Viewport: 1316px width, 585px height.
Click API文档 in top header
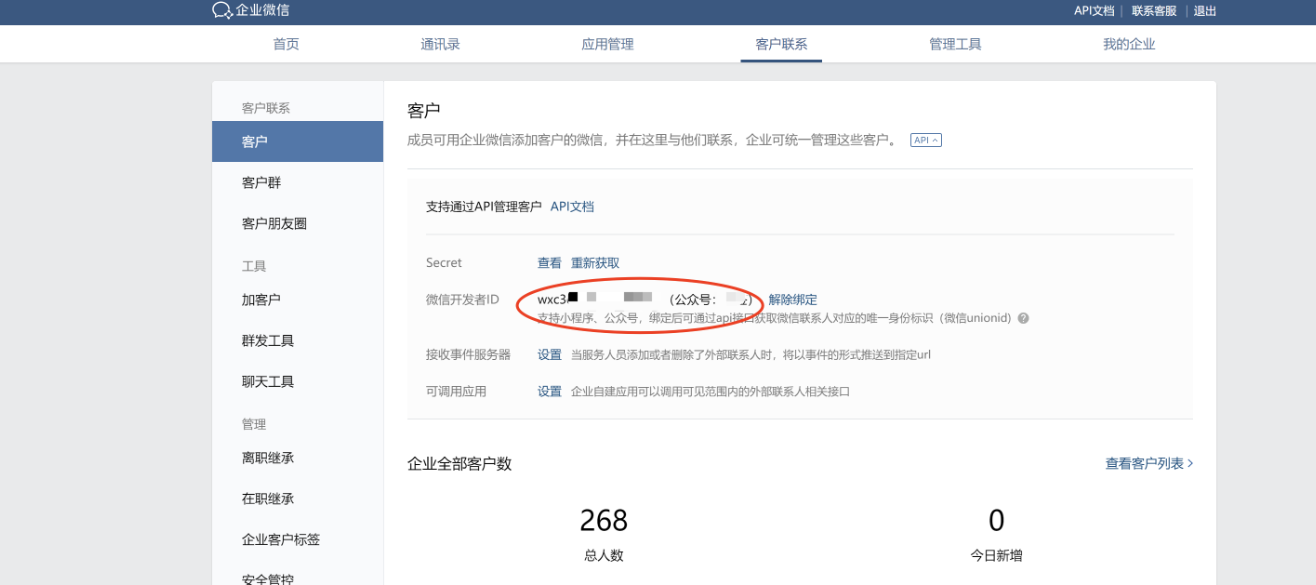(1093, 11)
